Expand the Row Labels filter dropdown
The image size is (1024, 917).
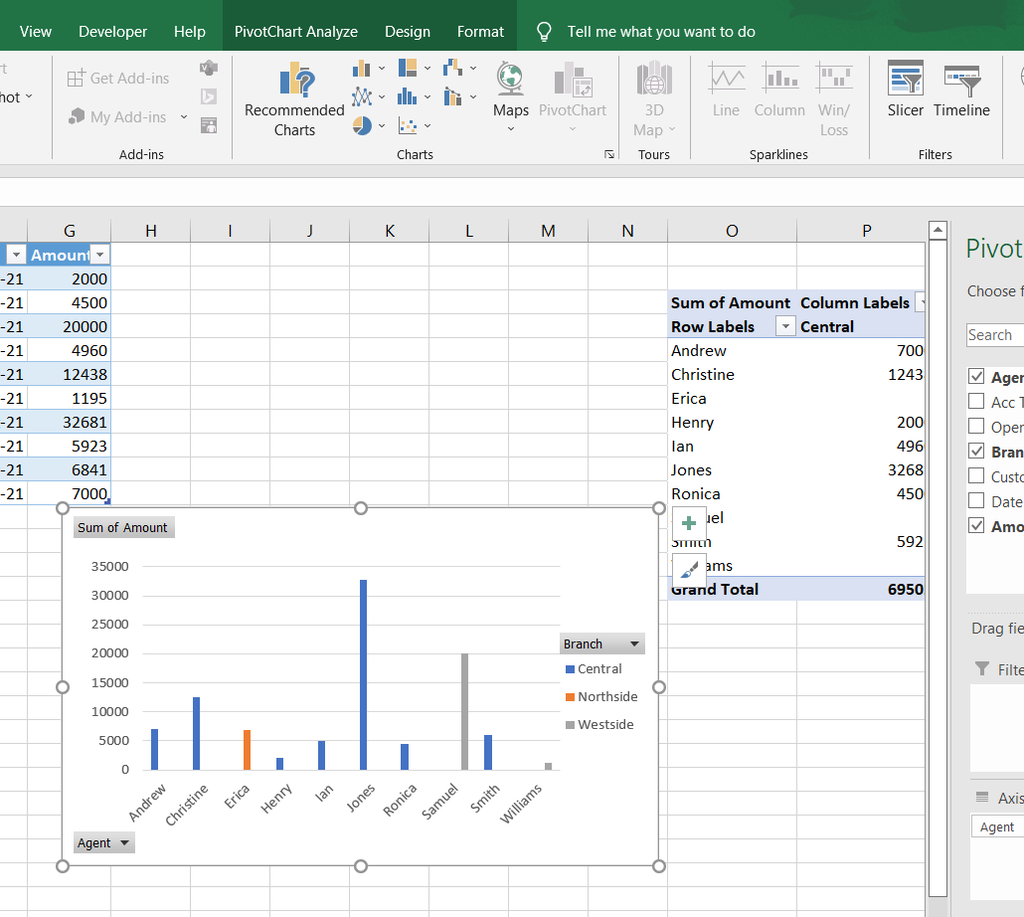[x=785, y=327]
